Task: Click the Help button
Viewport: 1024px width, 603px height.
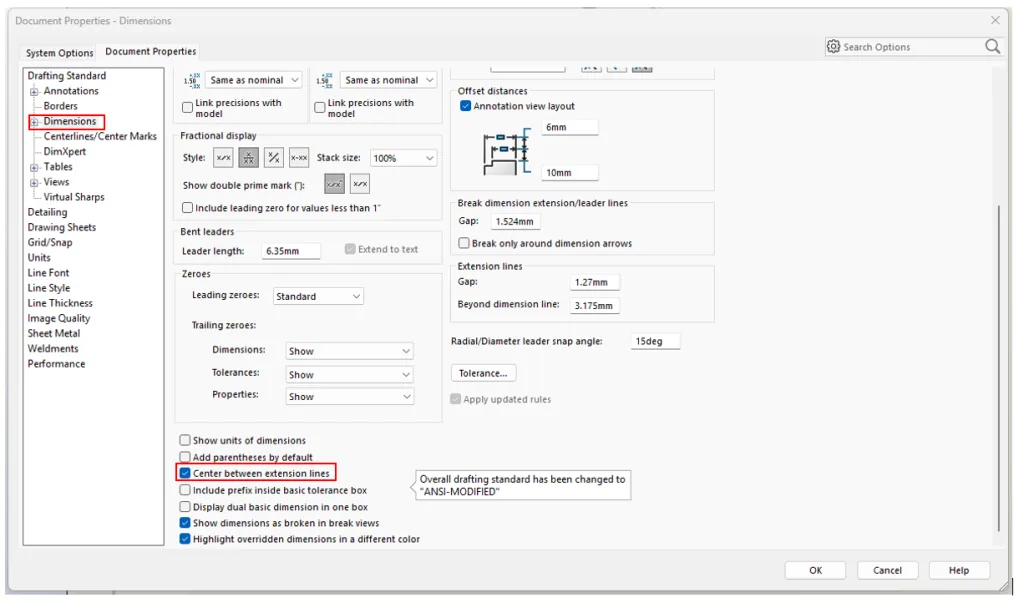Action: (959, 570)
